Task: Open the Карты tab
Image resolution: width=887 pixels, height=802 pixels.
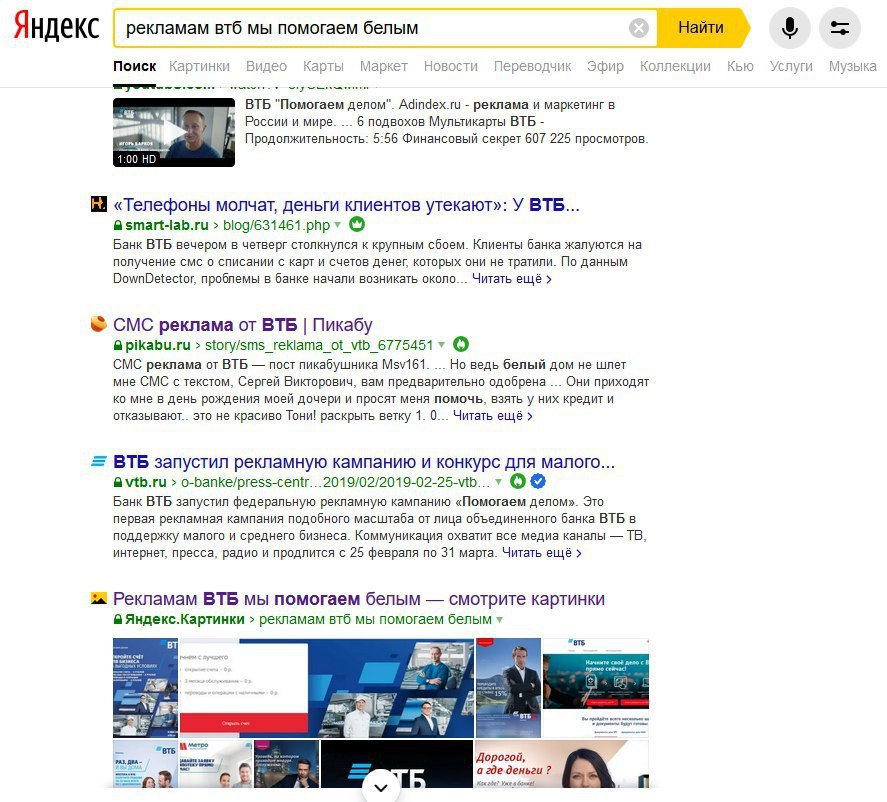Action: (323, 66)
